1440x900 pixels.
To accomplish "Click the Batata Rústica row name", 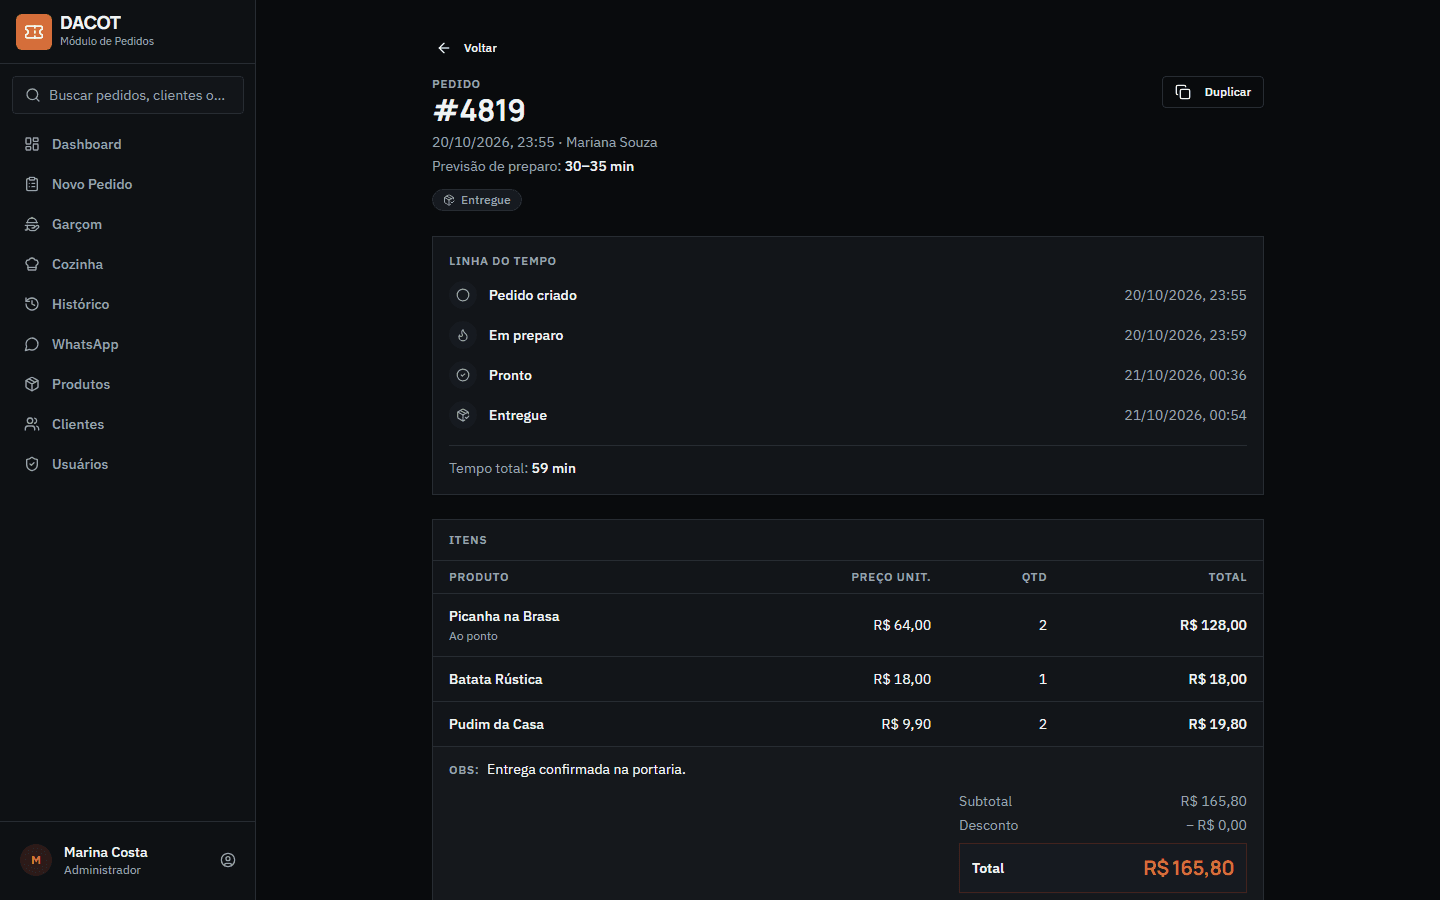I will pos(496,679).
